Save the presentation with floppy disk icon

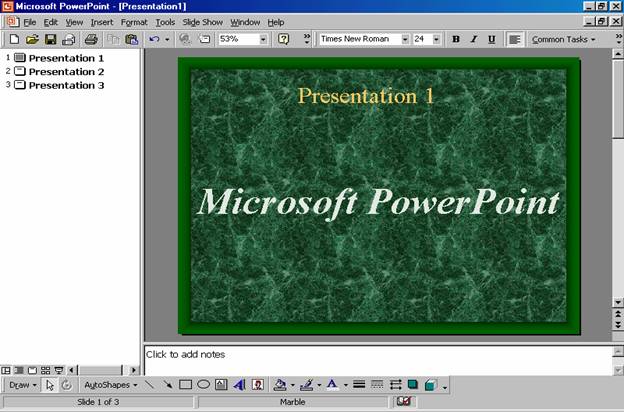point(51,39)
